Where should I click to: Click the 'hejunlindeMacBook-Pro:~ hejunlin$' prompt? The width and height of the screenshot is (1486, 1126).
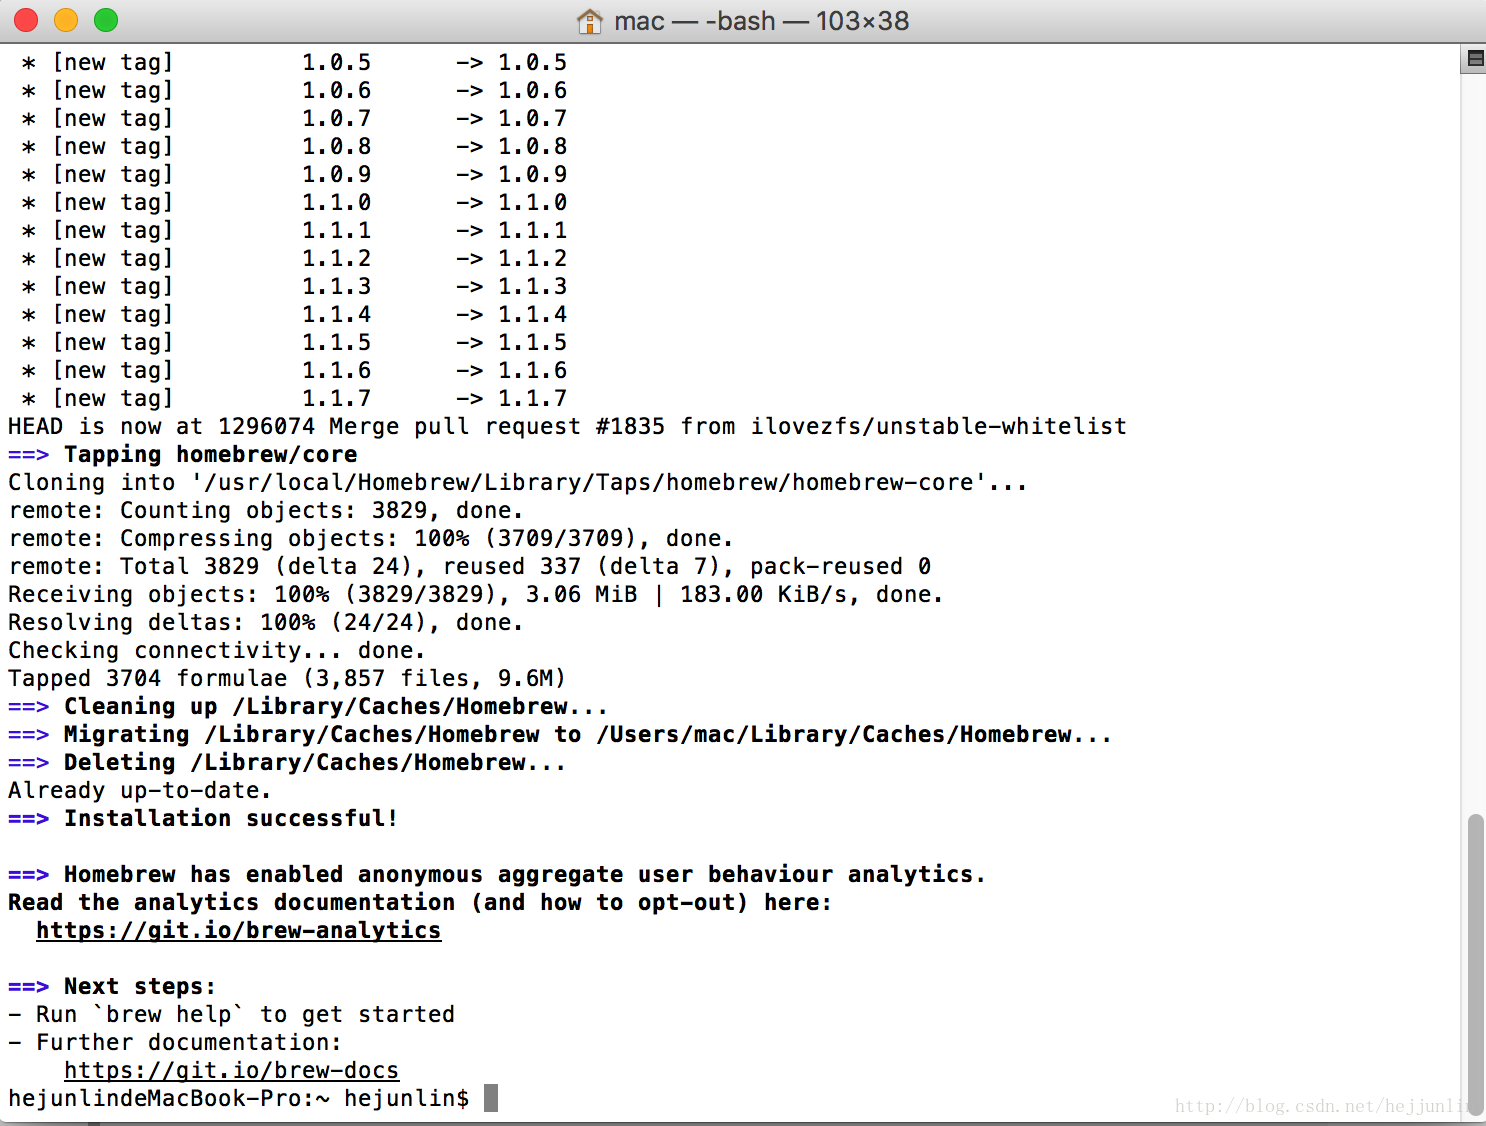coord(239,1098)
